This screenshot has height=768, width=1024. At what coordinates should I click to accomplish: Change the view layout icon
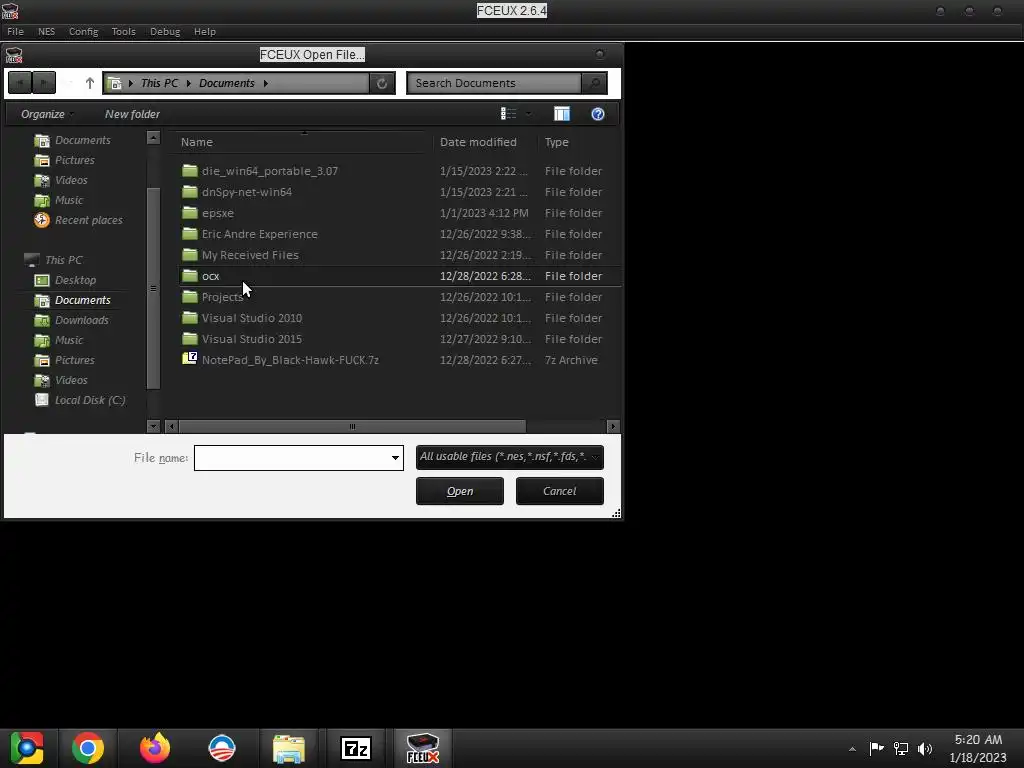coord(508,114)
